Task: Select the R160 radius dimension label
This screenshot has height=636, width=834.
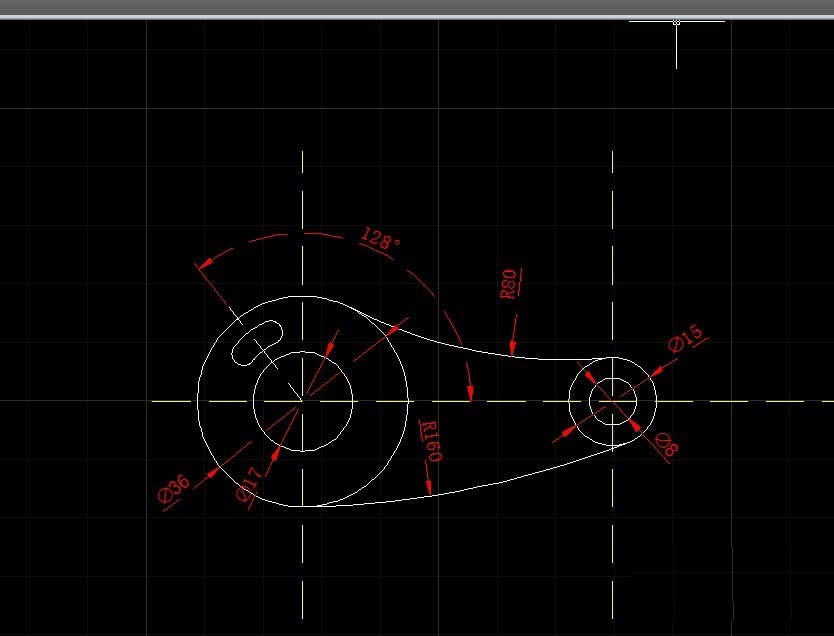Action: pyautogui.click(x=430, y=441)
